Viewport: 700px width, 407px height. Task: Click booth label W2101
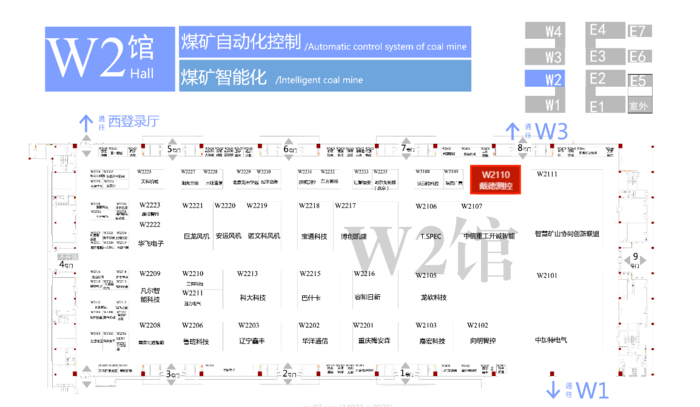tap(547, 275)
